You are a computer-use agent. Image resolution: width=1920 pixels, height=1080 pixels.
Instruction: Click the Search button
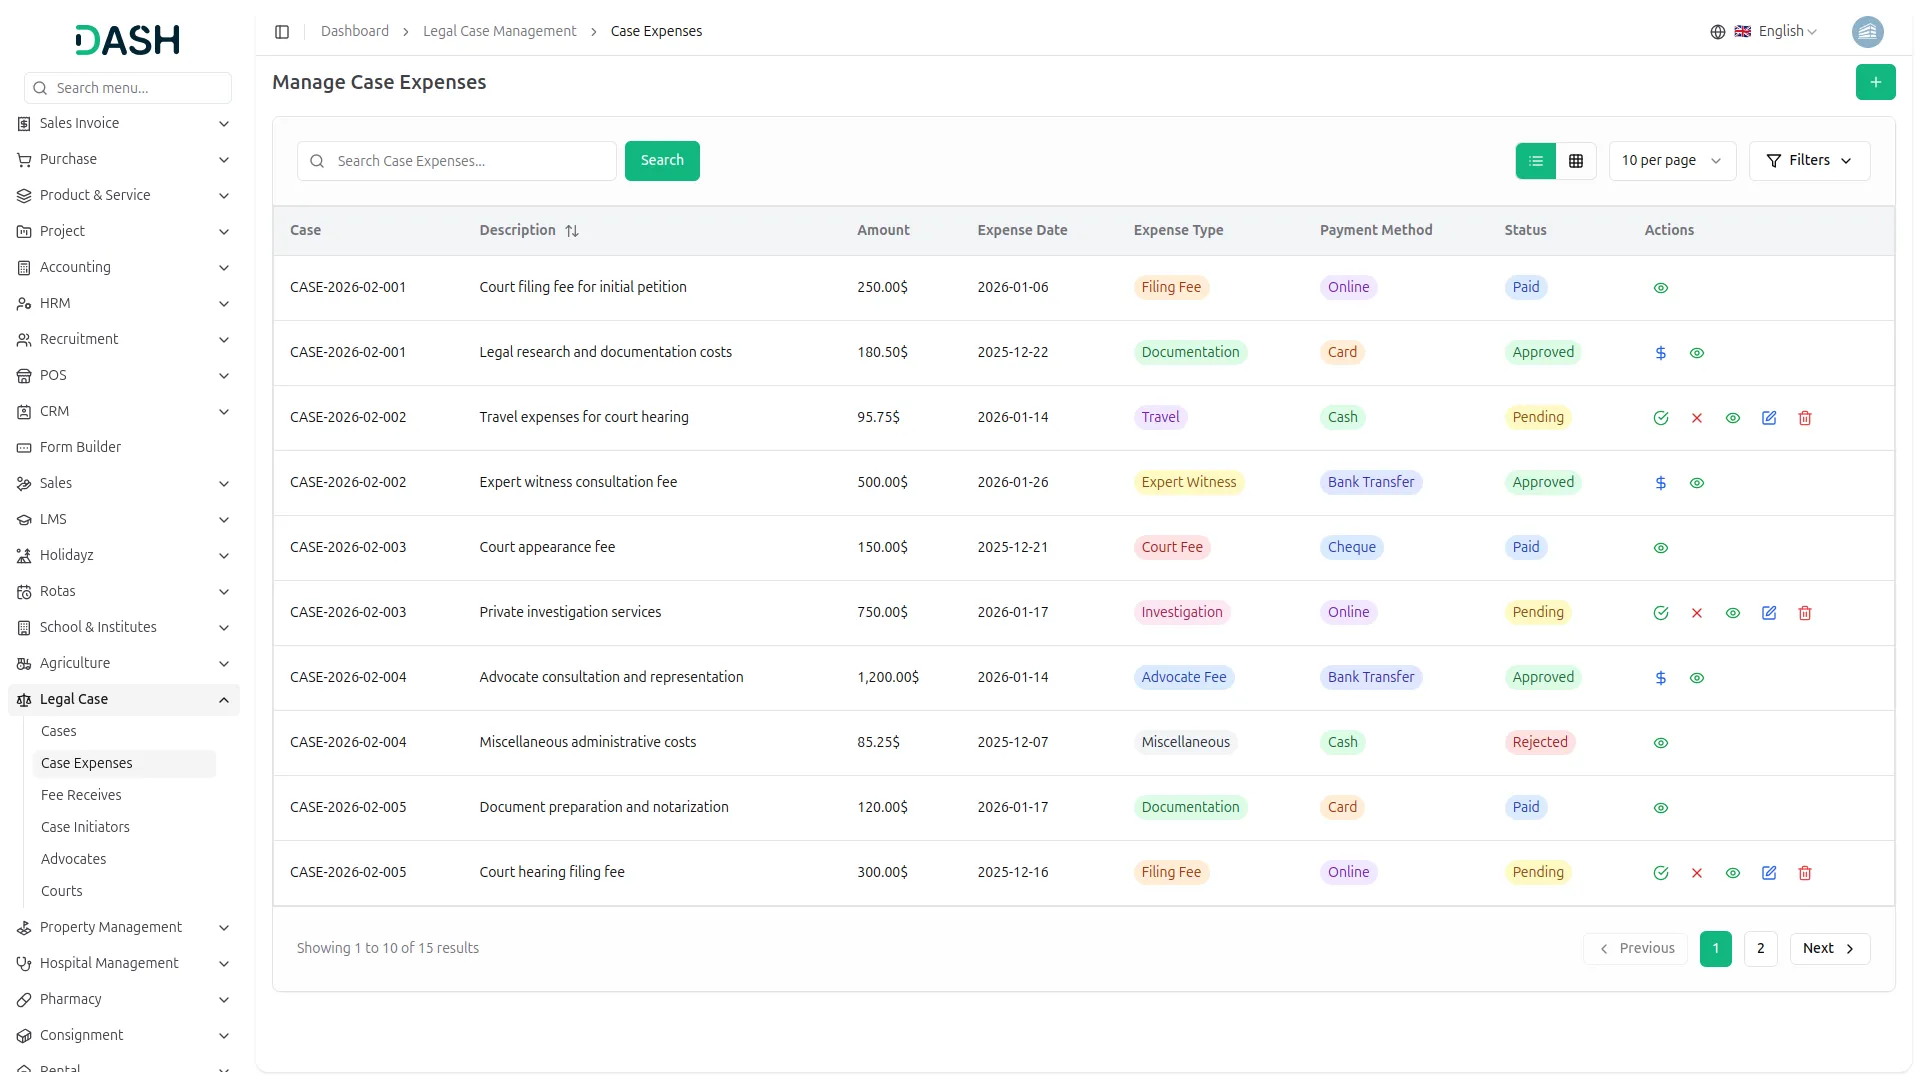point(661,160)
